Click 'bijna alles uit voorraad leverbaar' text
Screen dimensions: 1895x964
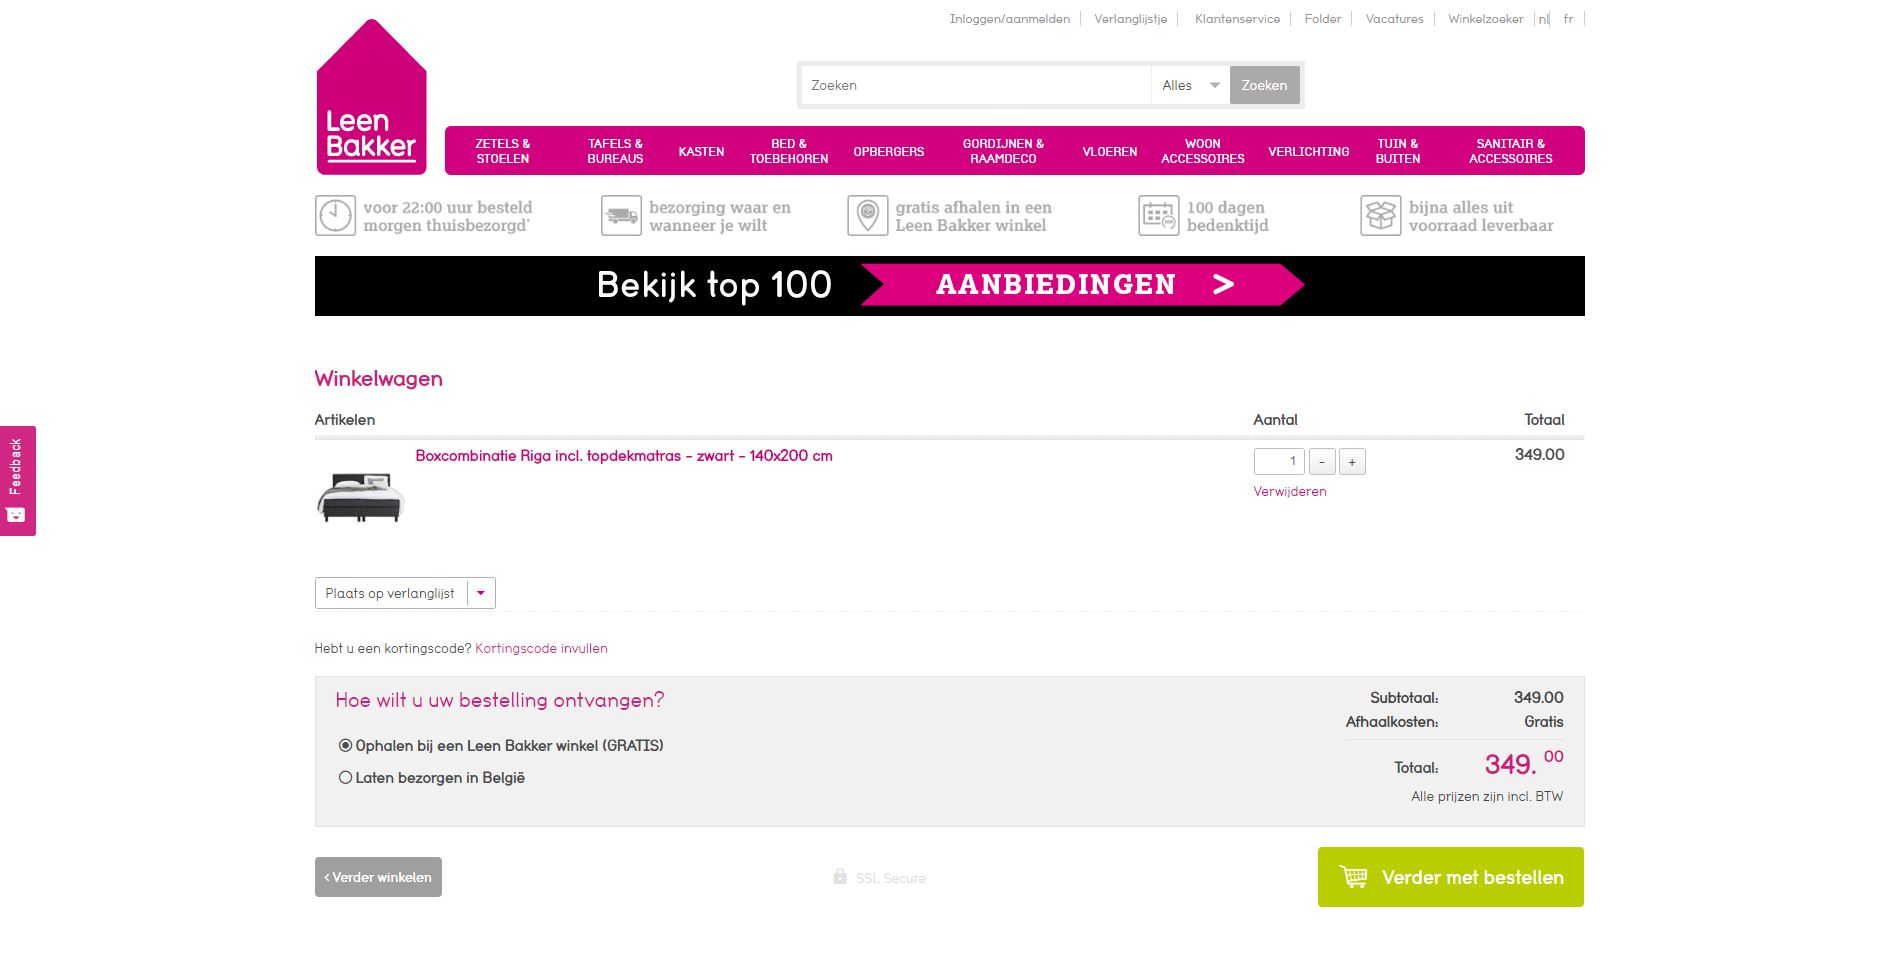pyautogui.click(x=1481, y=216)
